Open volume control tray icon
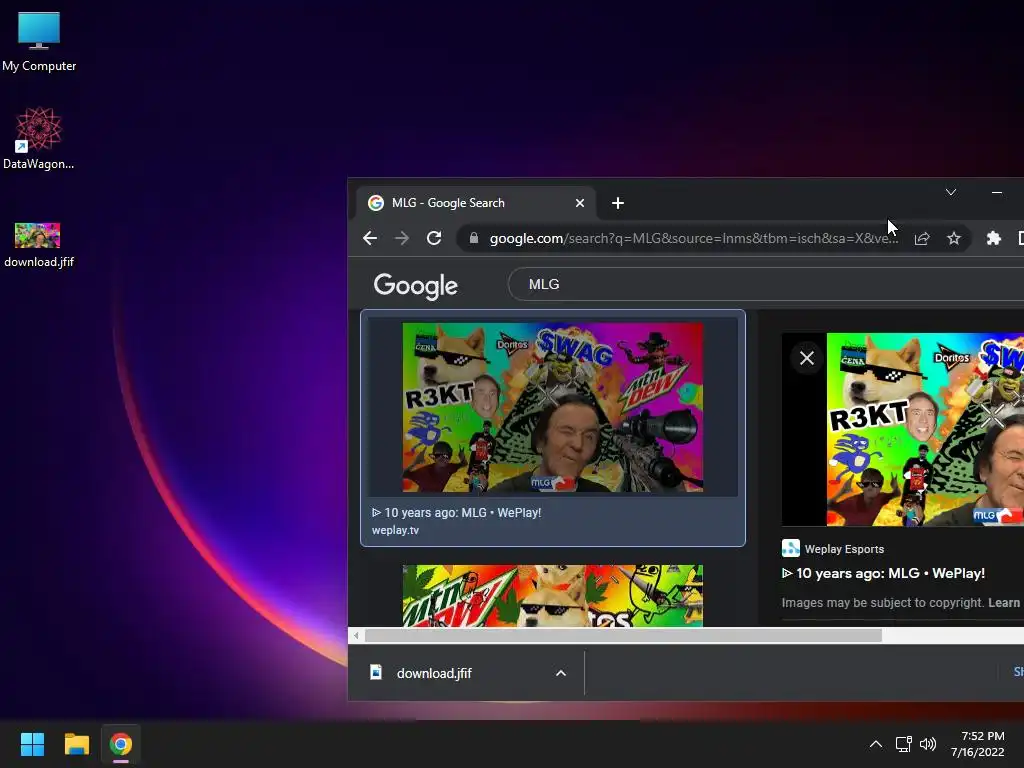 click(927, 744)
